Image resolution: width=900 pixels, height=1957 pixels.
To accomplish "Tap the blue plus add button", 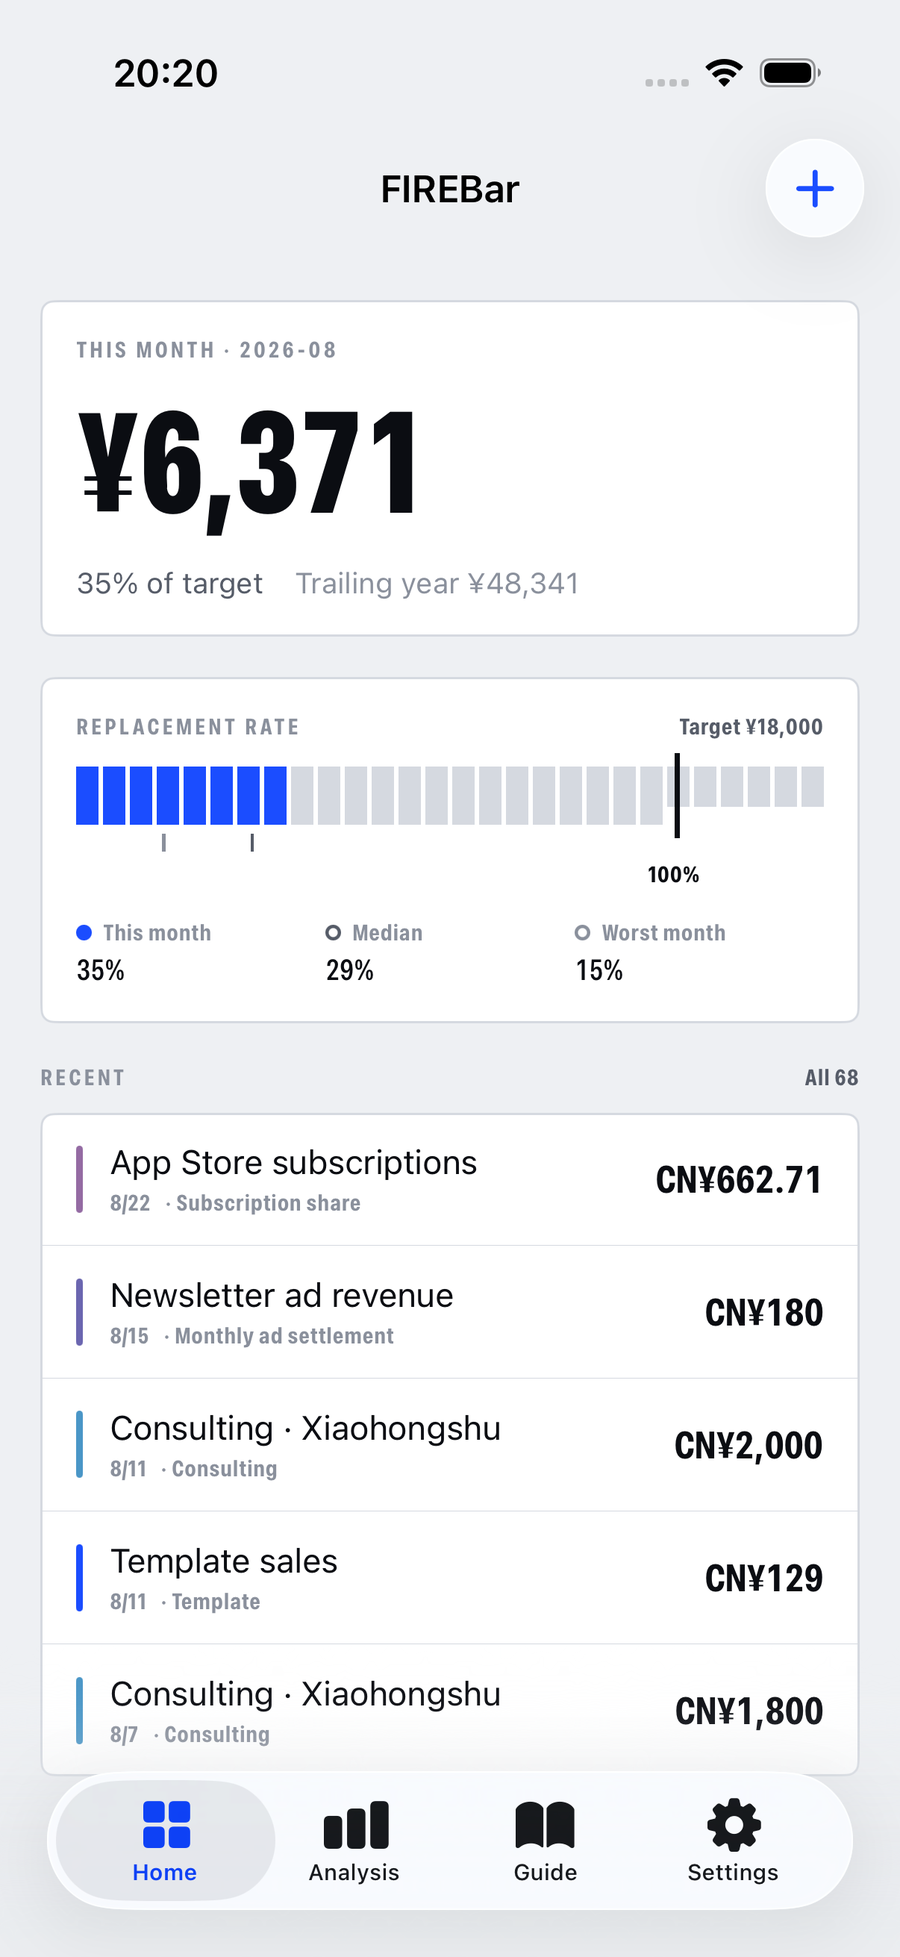I will tap(814, 188).
